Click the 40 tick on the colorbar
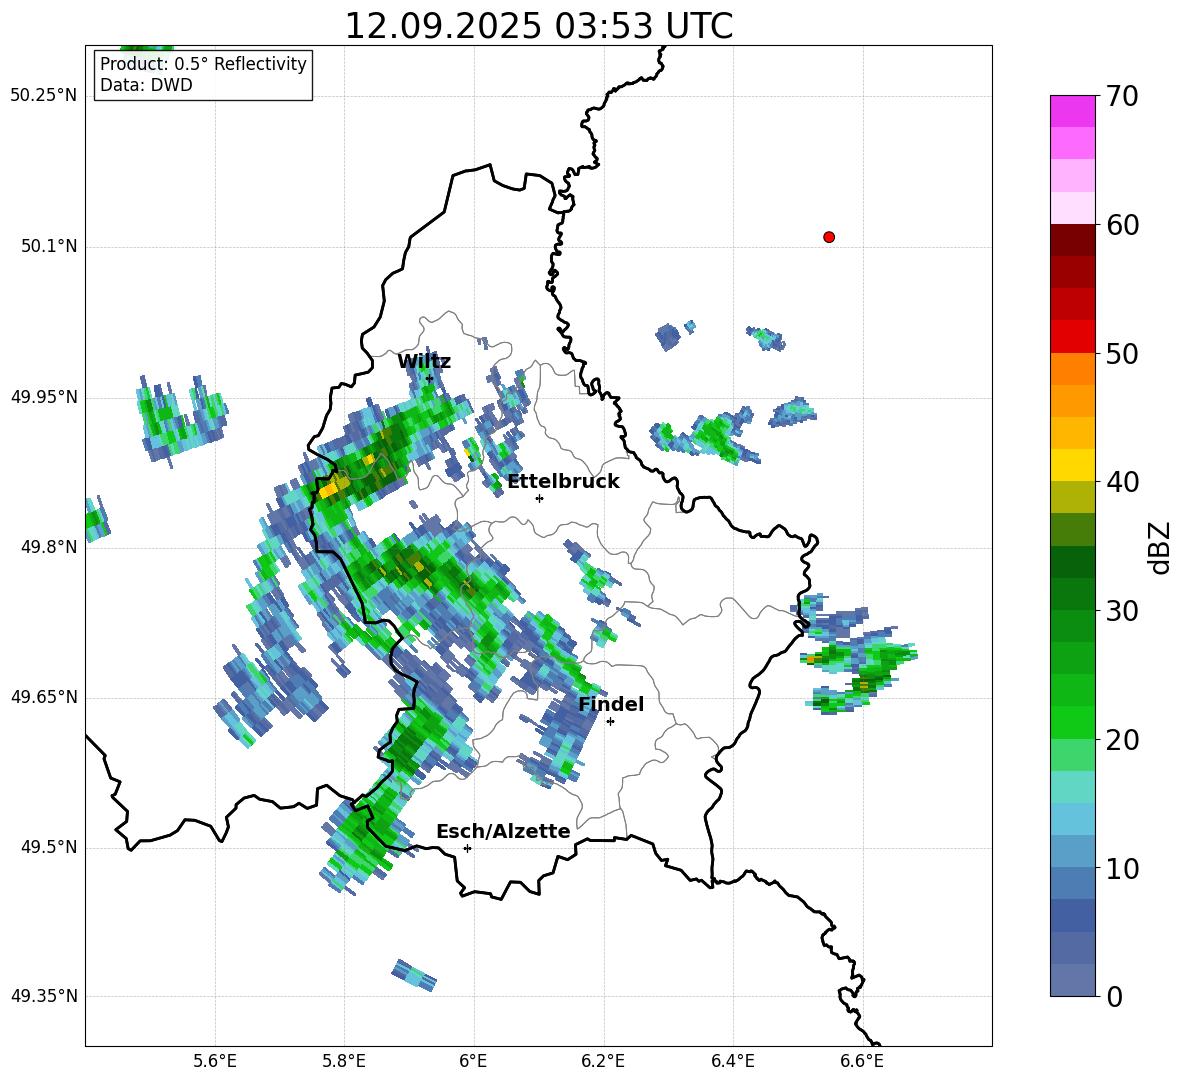This screenshot has height=1081, width=1184. (1122, 482)
